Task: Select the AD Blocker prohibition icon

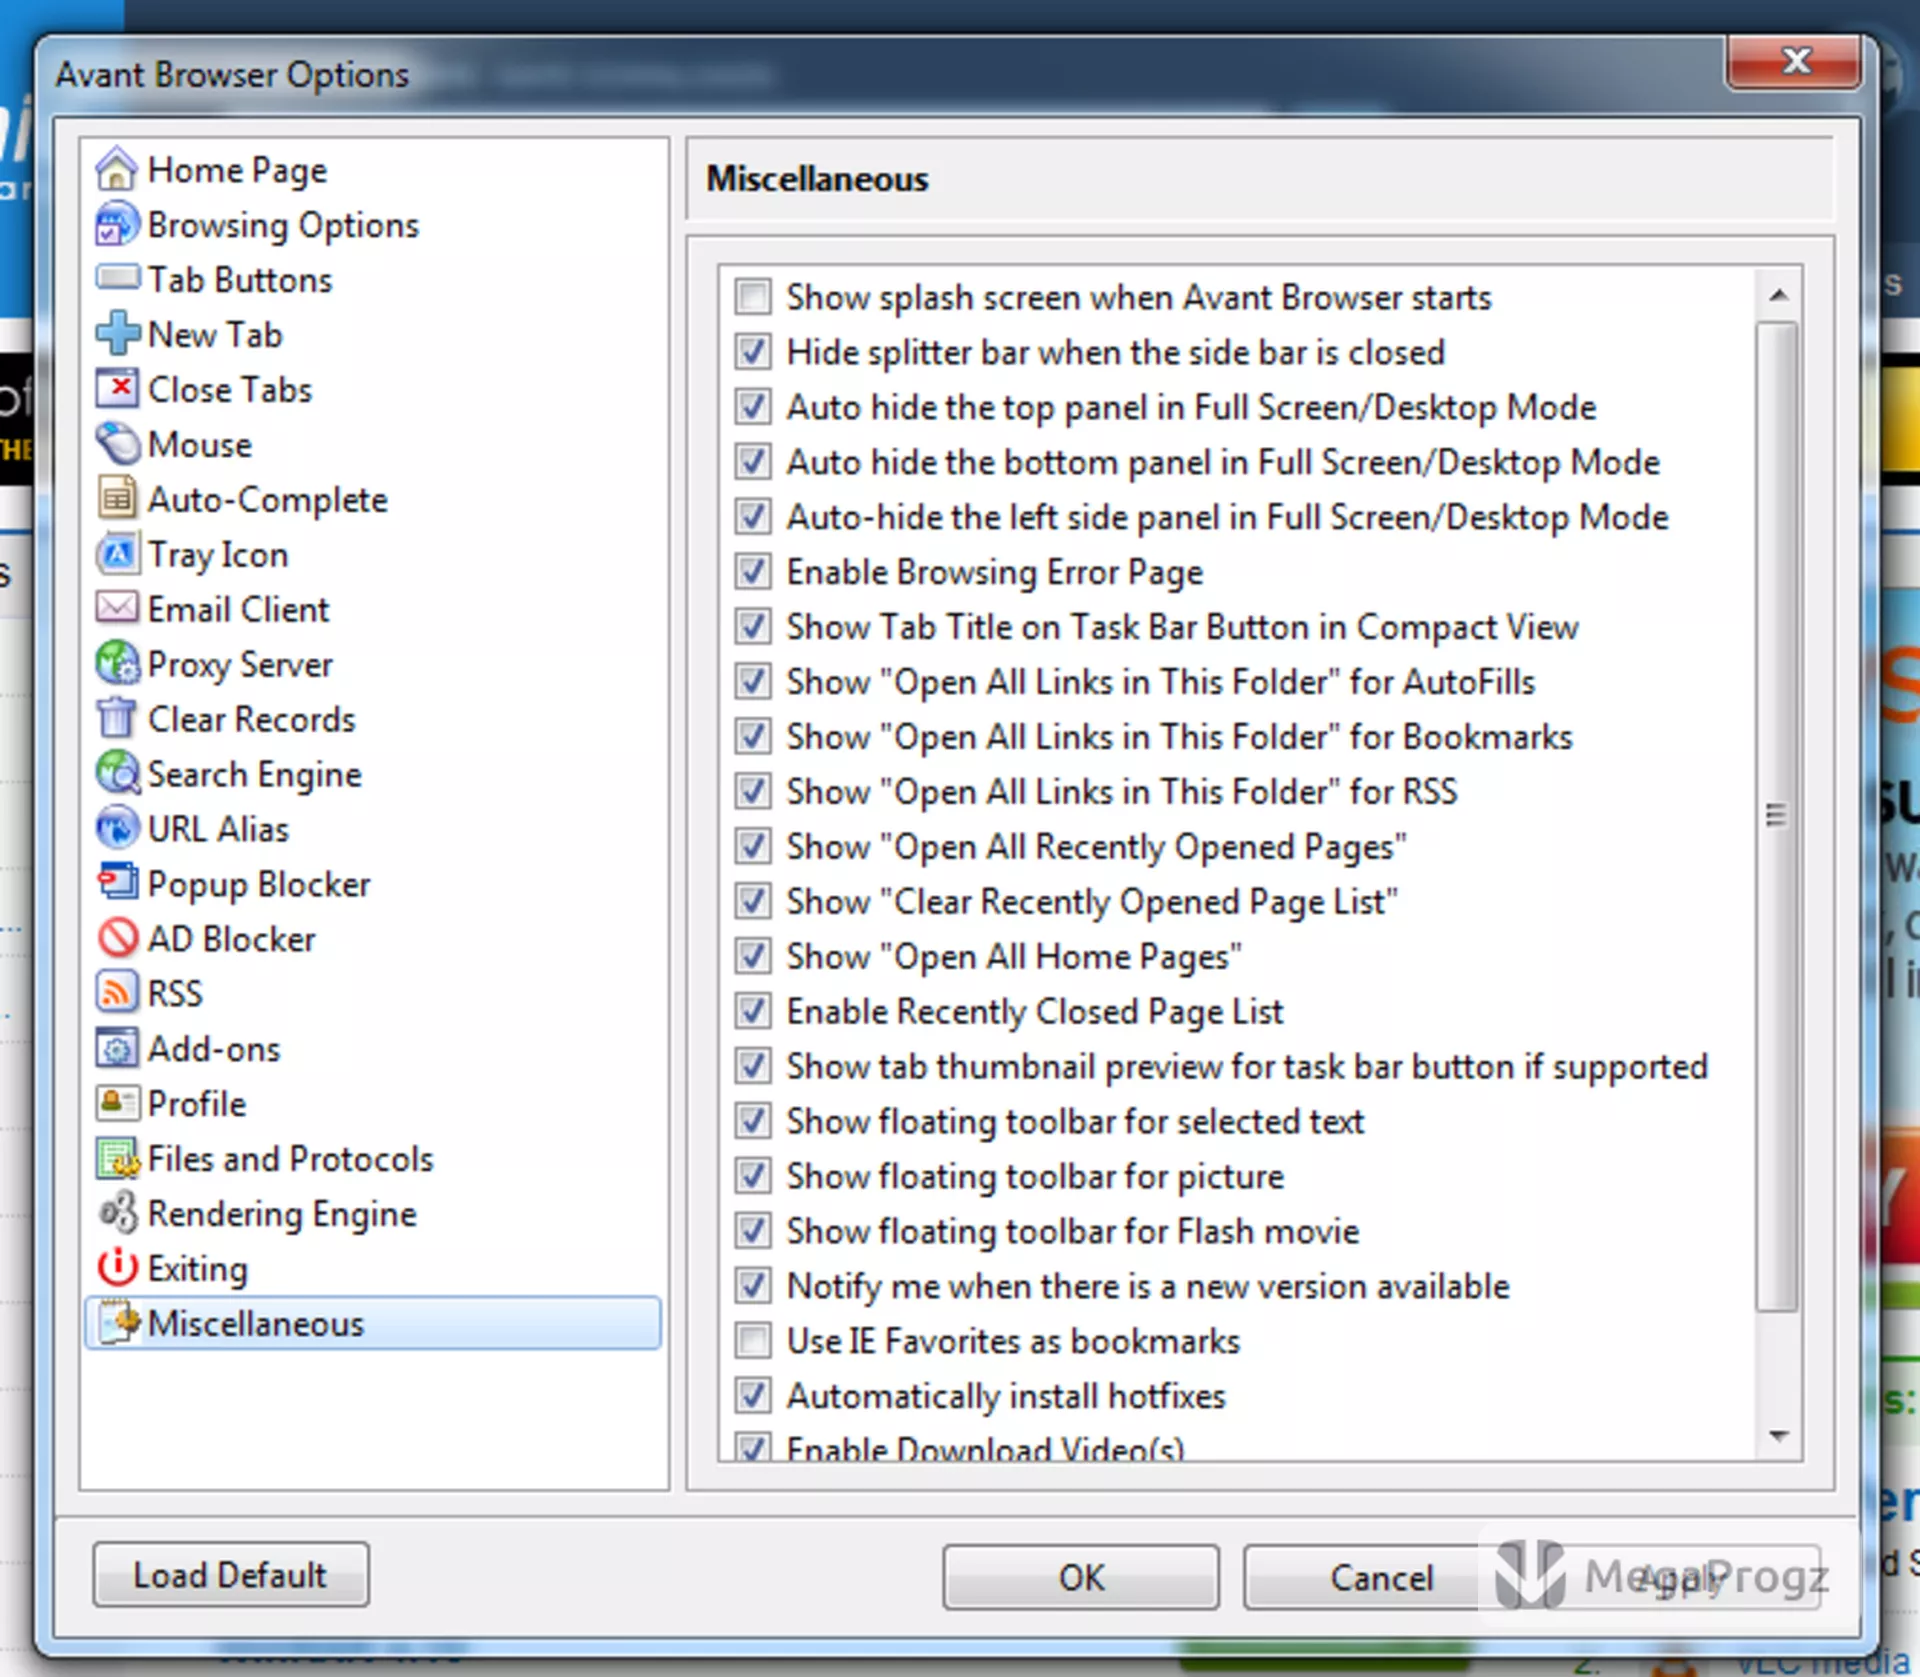Action: click(117, 938)
